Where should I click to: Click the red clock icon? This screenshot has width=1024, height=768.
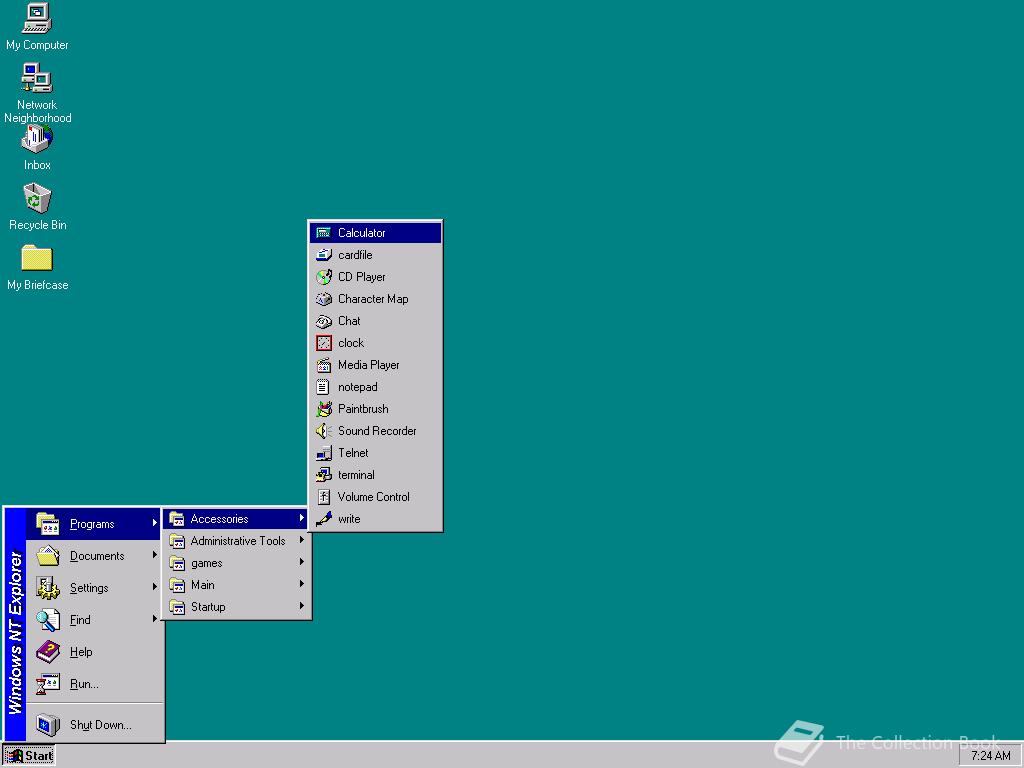tap(324, 343)
